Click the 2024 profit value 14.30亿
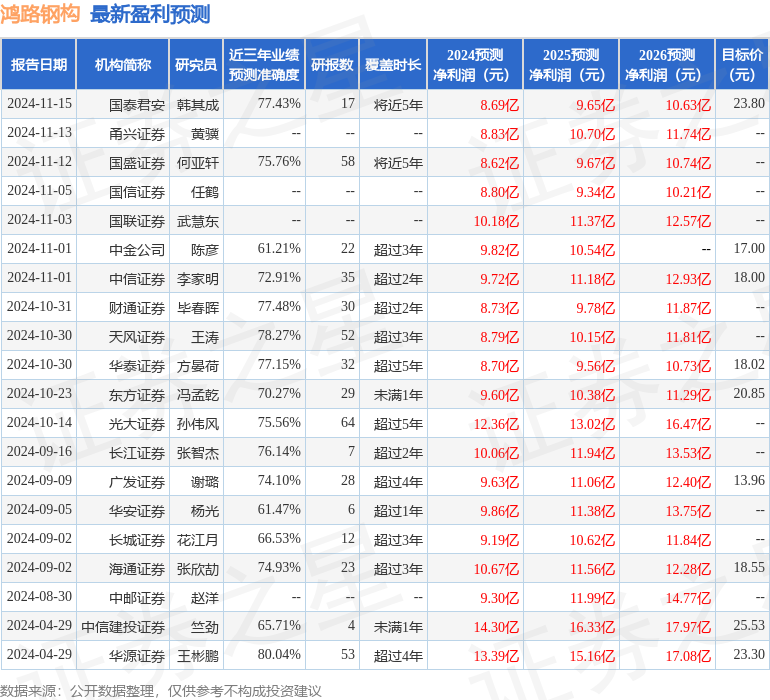Image resolution: width=770 pixels, height=700 pixels. click(496, 627)
